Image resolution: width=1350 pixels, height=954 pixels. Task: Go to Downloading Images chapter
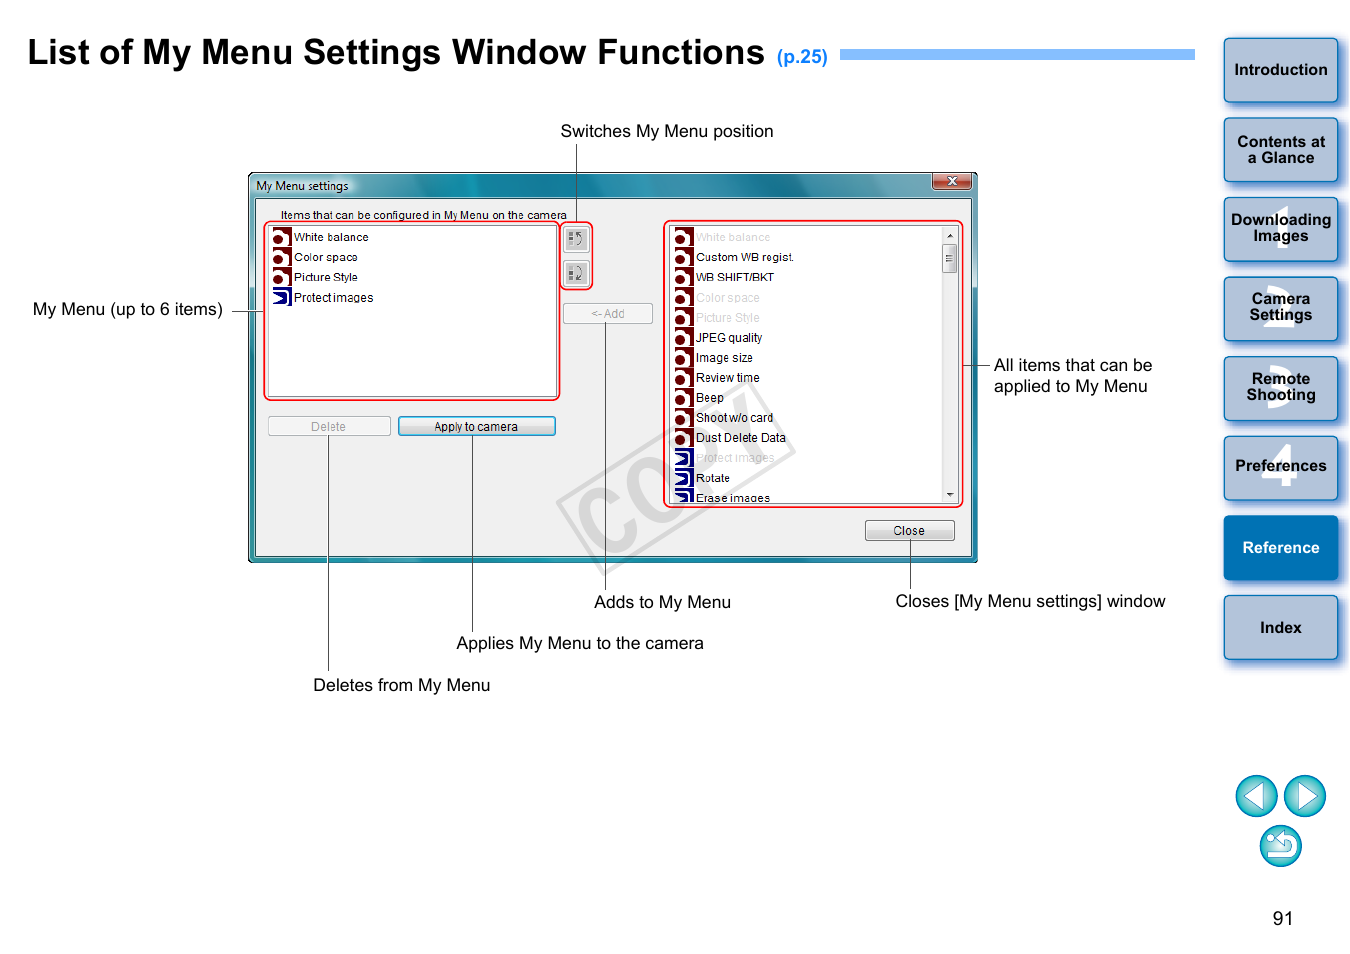(1280, 229)
